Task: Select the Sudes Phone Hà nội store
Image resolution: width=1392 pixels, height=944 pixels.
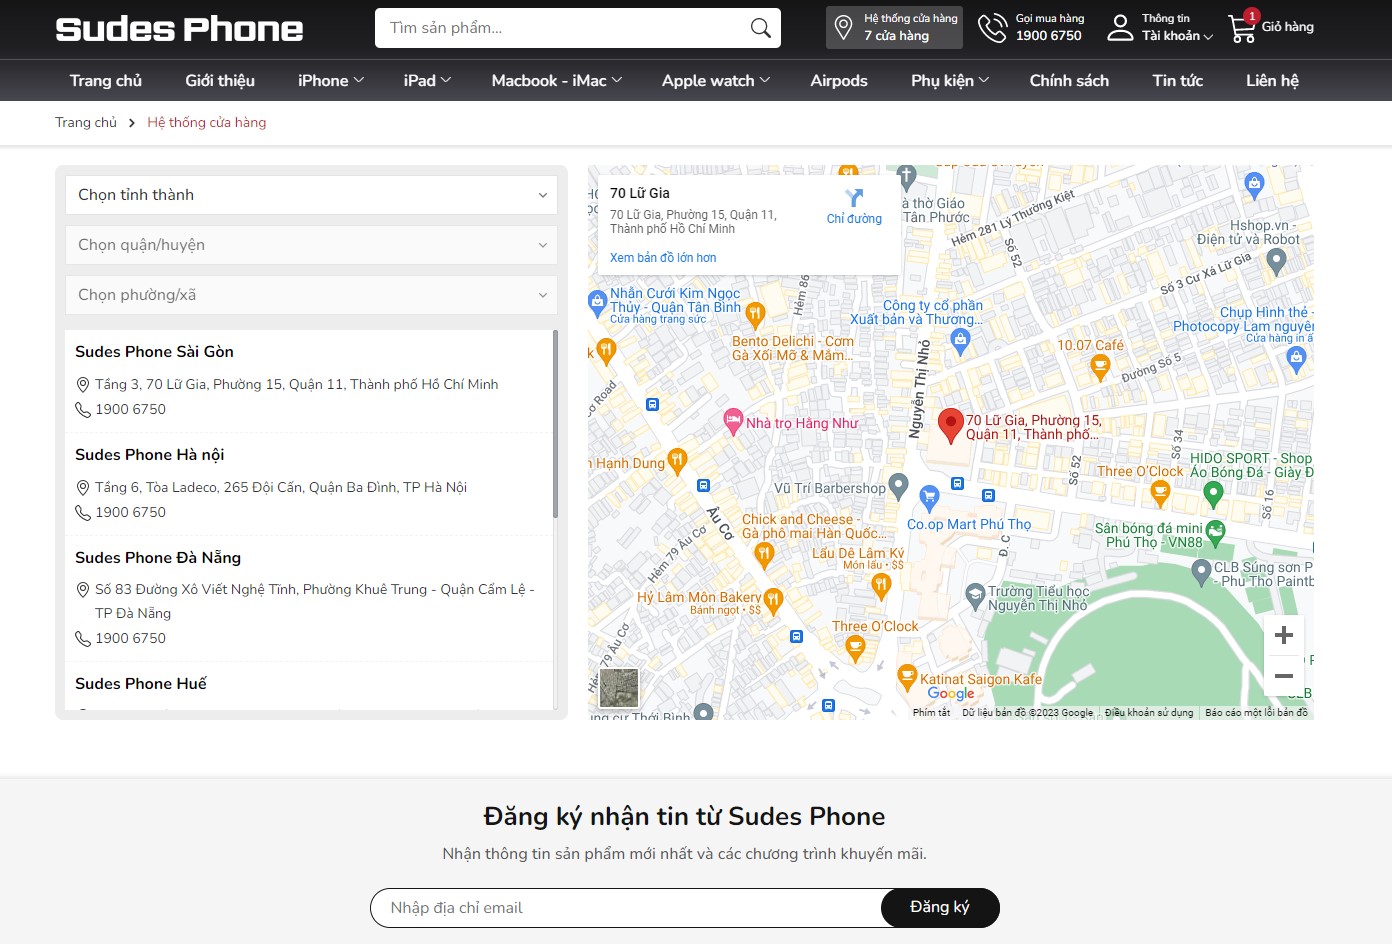Action: tap(150, 455)
